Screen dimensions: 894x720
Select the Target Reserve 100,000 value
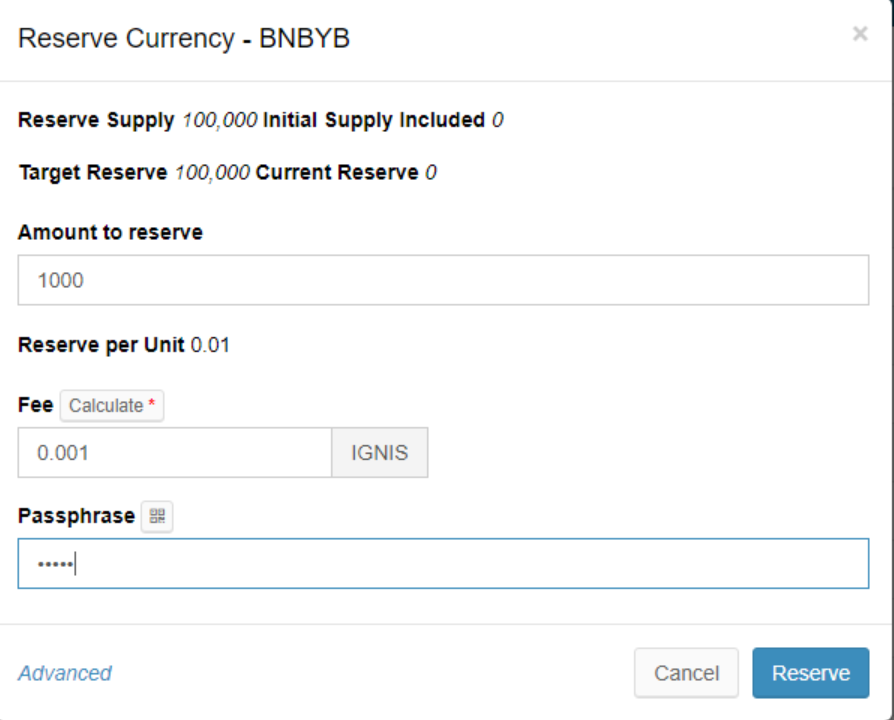click(x=212, y=172)
